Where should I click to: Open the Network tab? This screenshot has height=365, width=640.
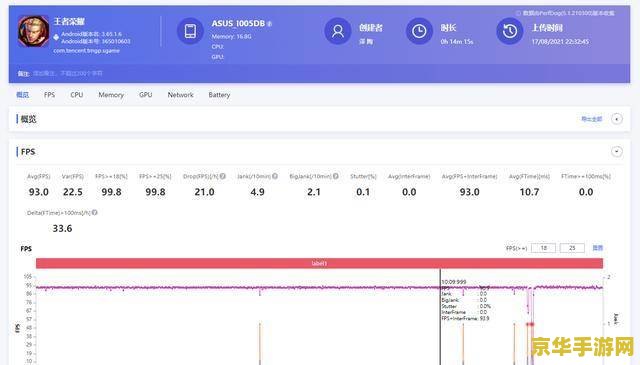[x=180, y=95]
